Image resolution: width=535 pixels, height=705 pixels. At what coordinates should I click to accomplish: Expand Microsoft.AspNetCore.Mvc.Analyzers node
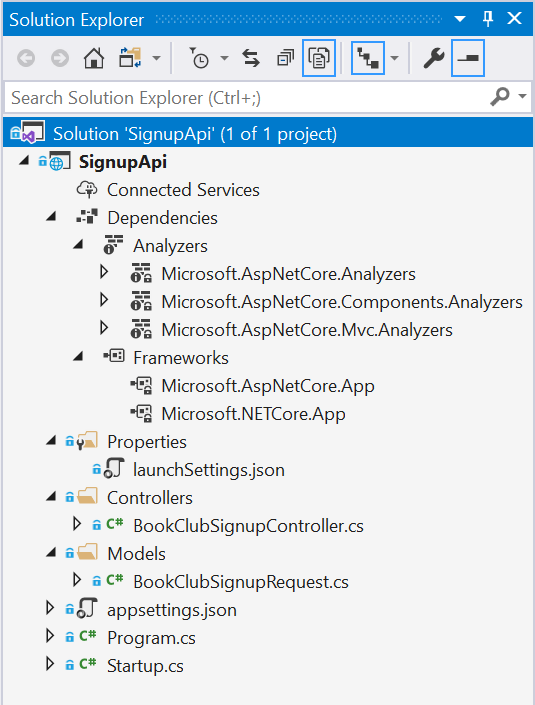104,328
